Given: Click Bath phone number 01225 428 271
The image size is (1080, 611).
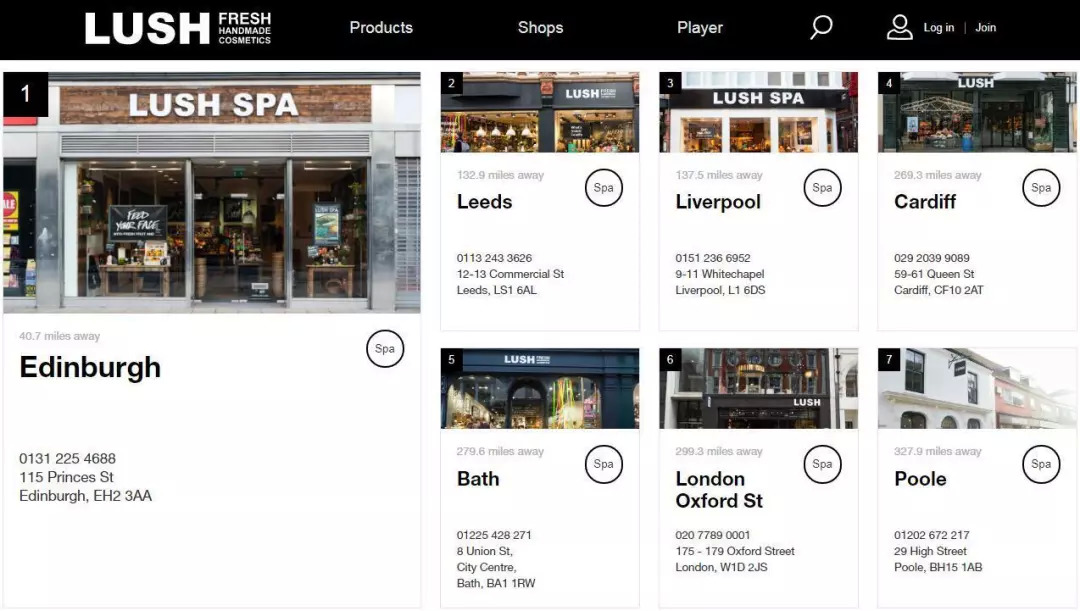Looking at the screenshot, I should [494, 535].
